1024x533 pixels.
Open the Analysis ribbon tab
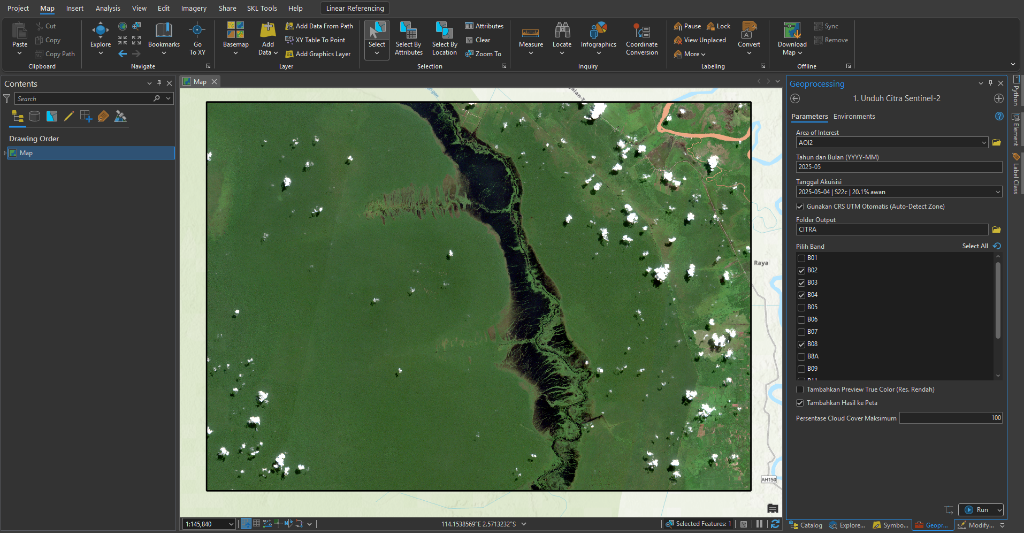coord(108,8)
